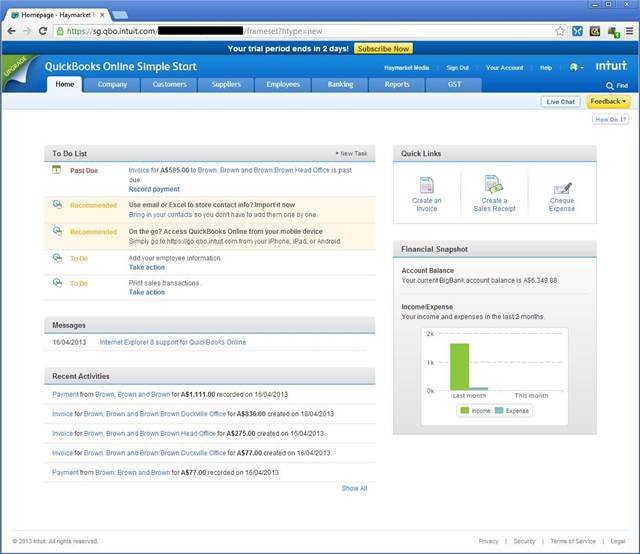Click the Subscribe Now button

383,49
